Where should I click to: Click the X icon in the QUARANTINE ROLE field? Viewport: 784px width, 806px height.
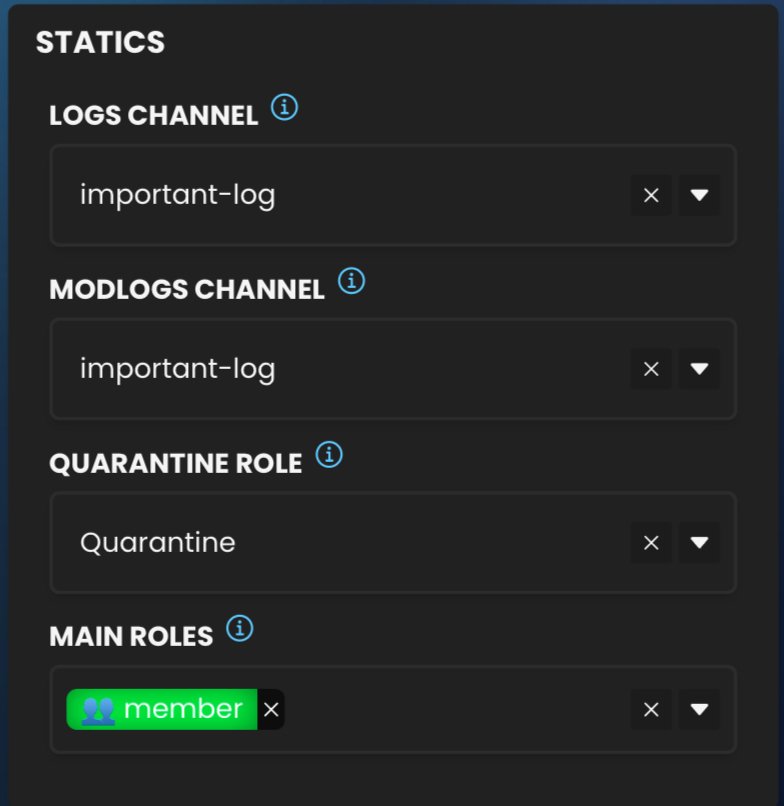coord(651,543)
